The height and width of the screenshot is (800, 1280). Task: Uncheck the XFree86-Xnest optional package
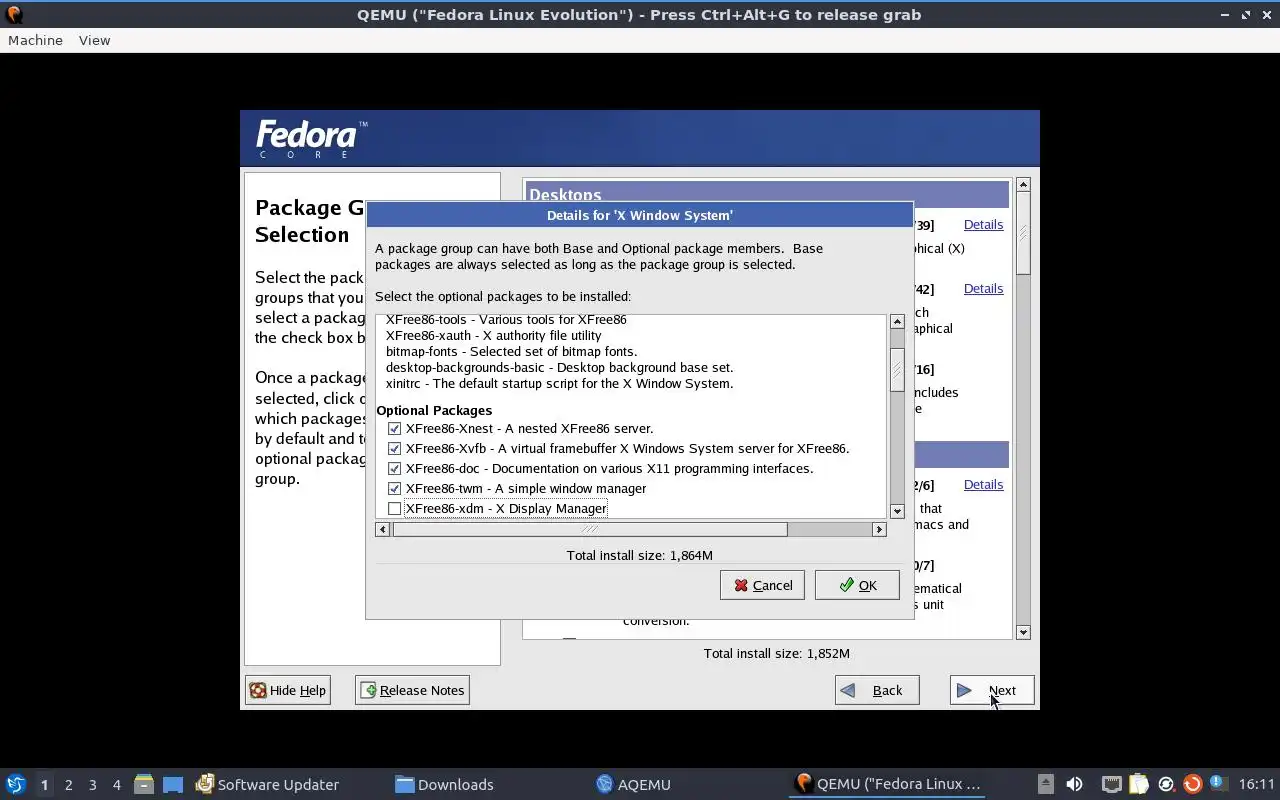click(394, 428)
